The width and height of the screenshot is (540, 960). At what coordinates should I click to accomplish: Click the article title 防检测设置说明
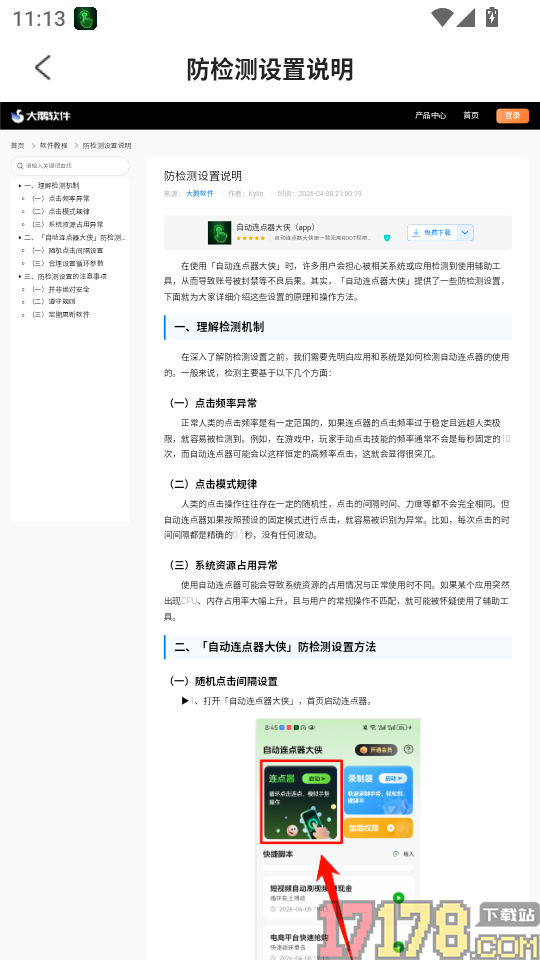point(203,176)
